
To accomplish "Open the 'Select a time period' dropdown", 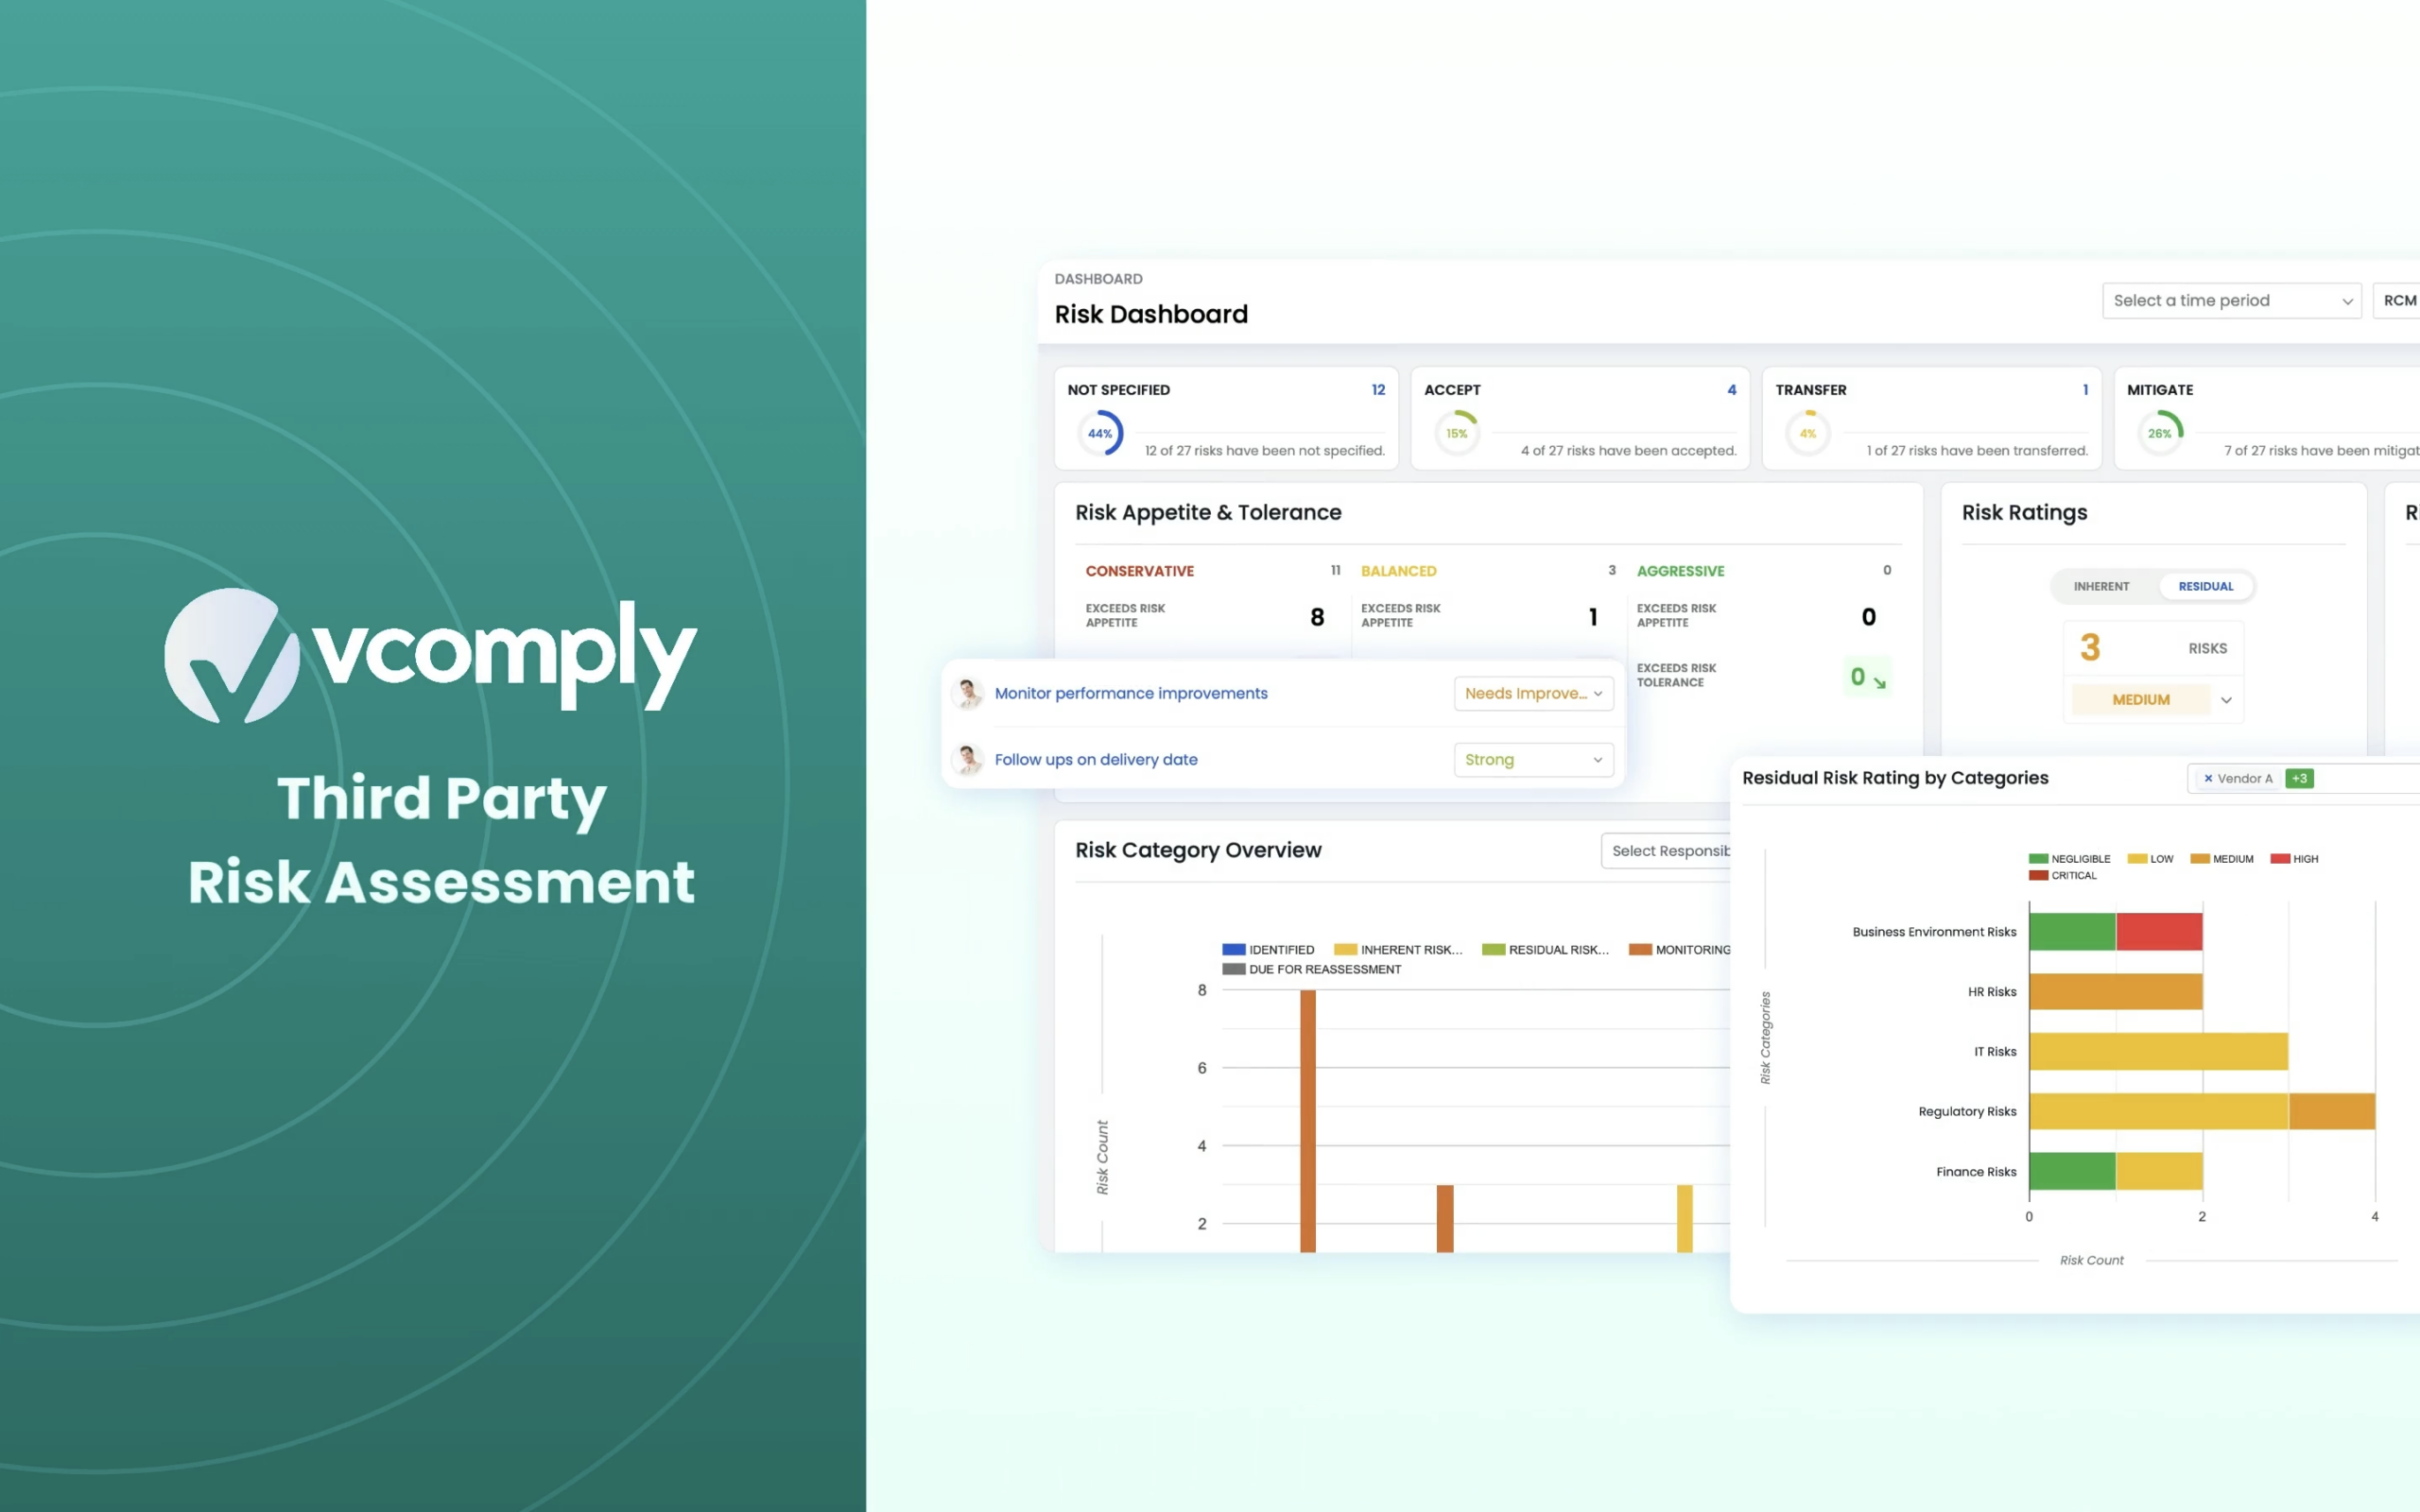I will 2231,300.
